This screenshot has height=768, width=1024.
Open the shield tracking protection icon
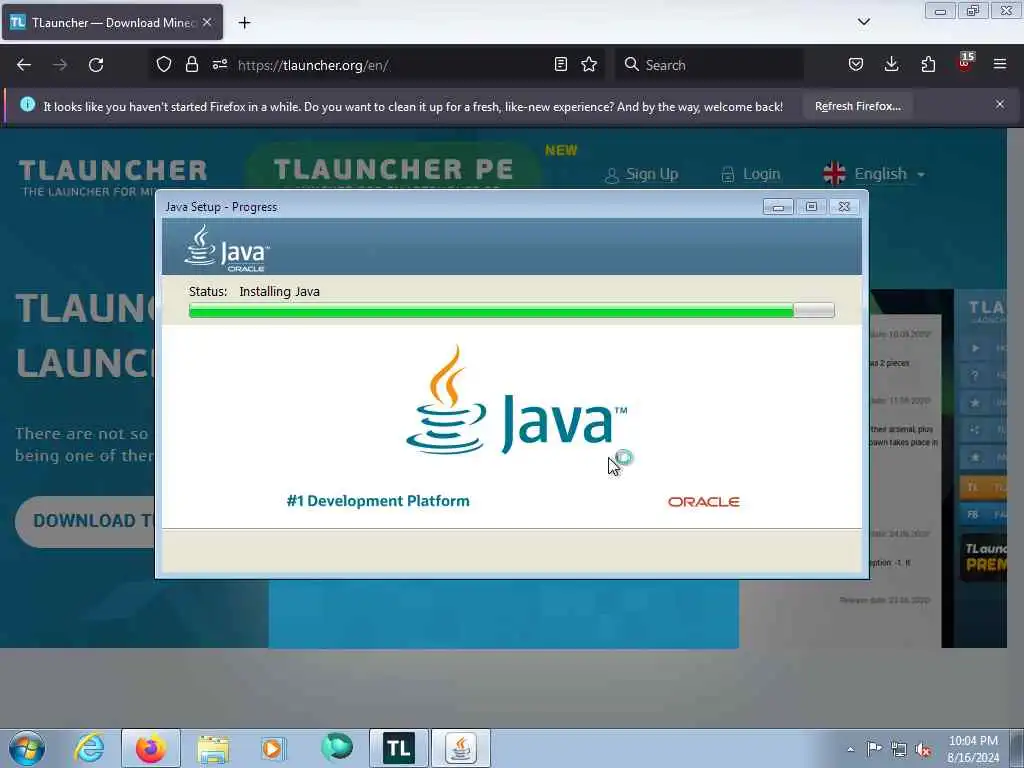click(164, 64)
